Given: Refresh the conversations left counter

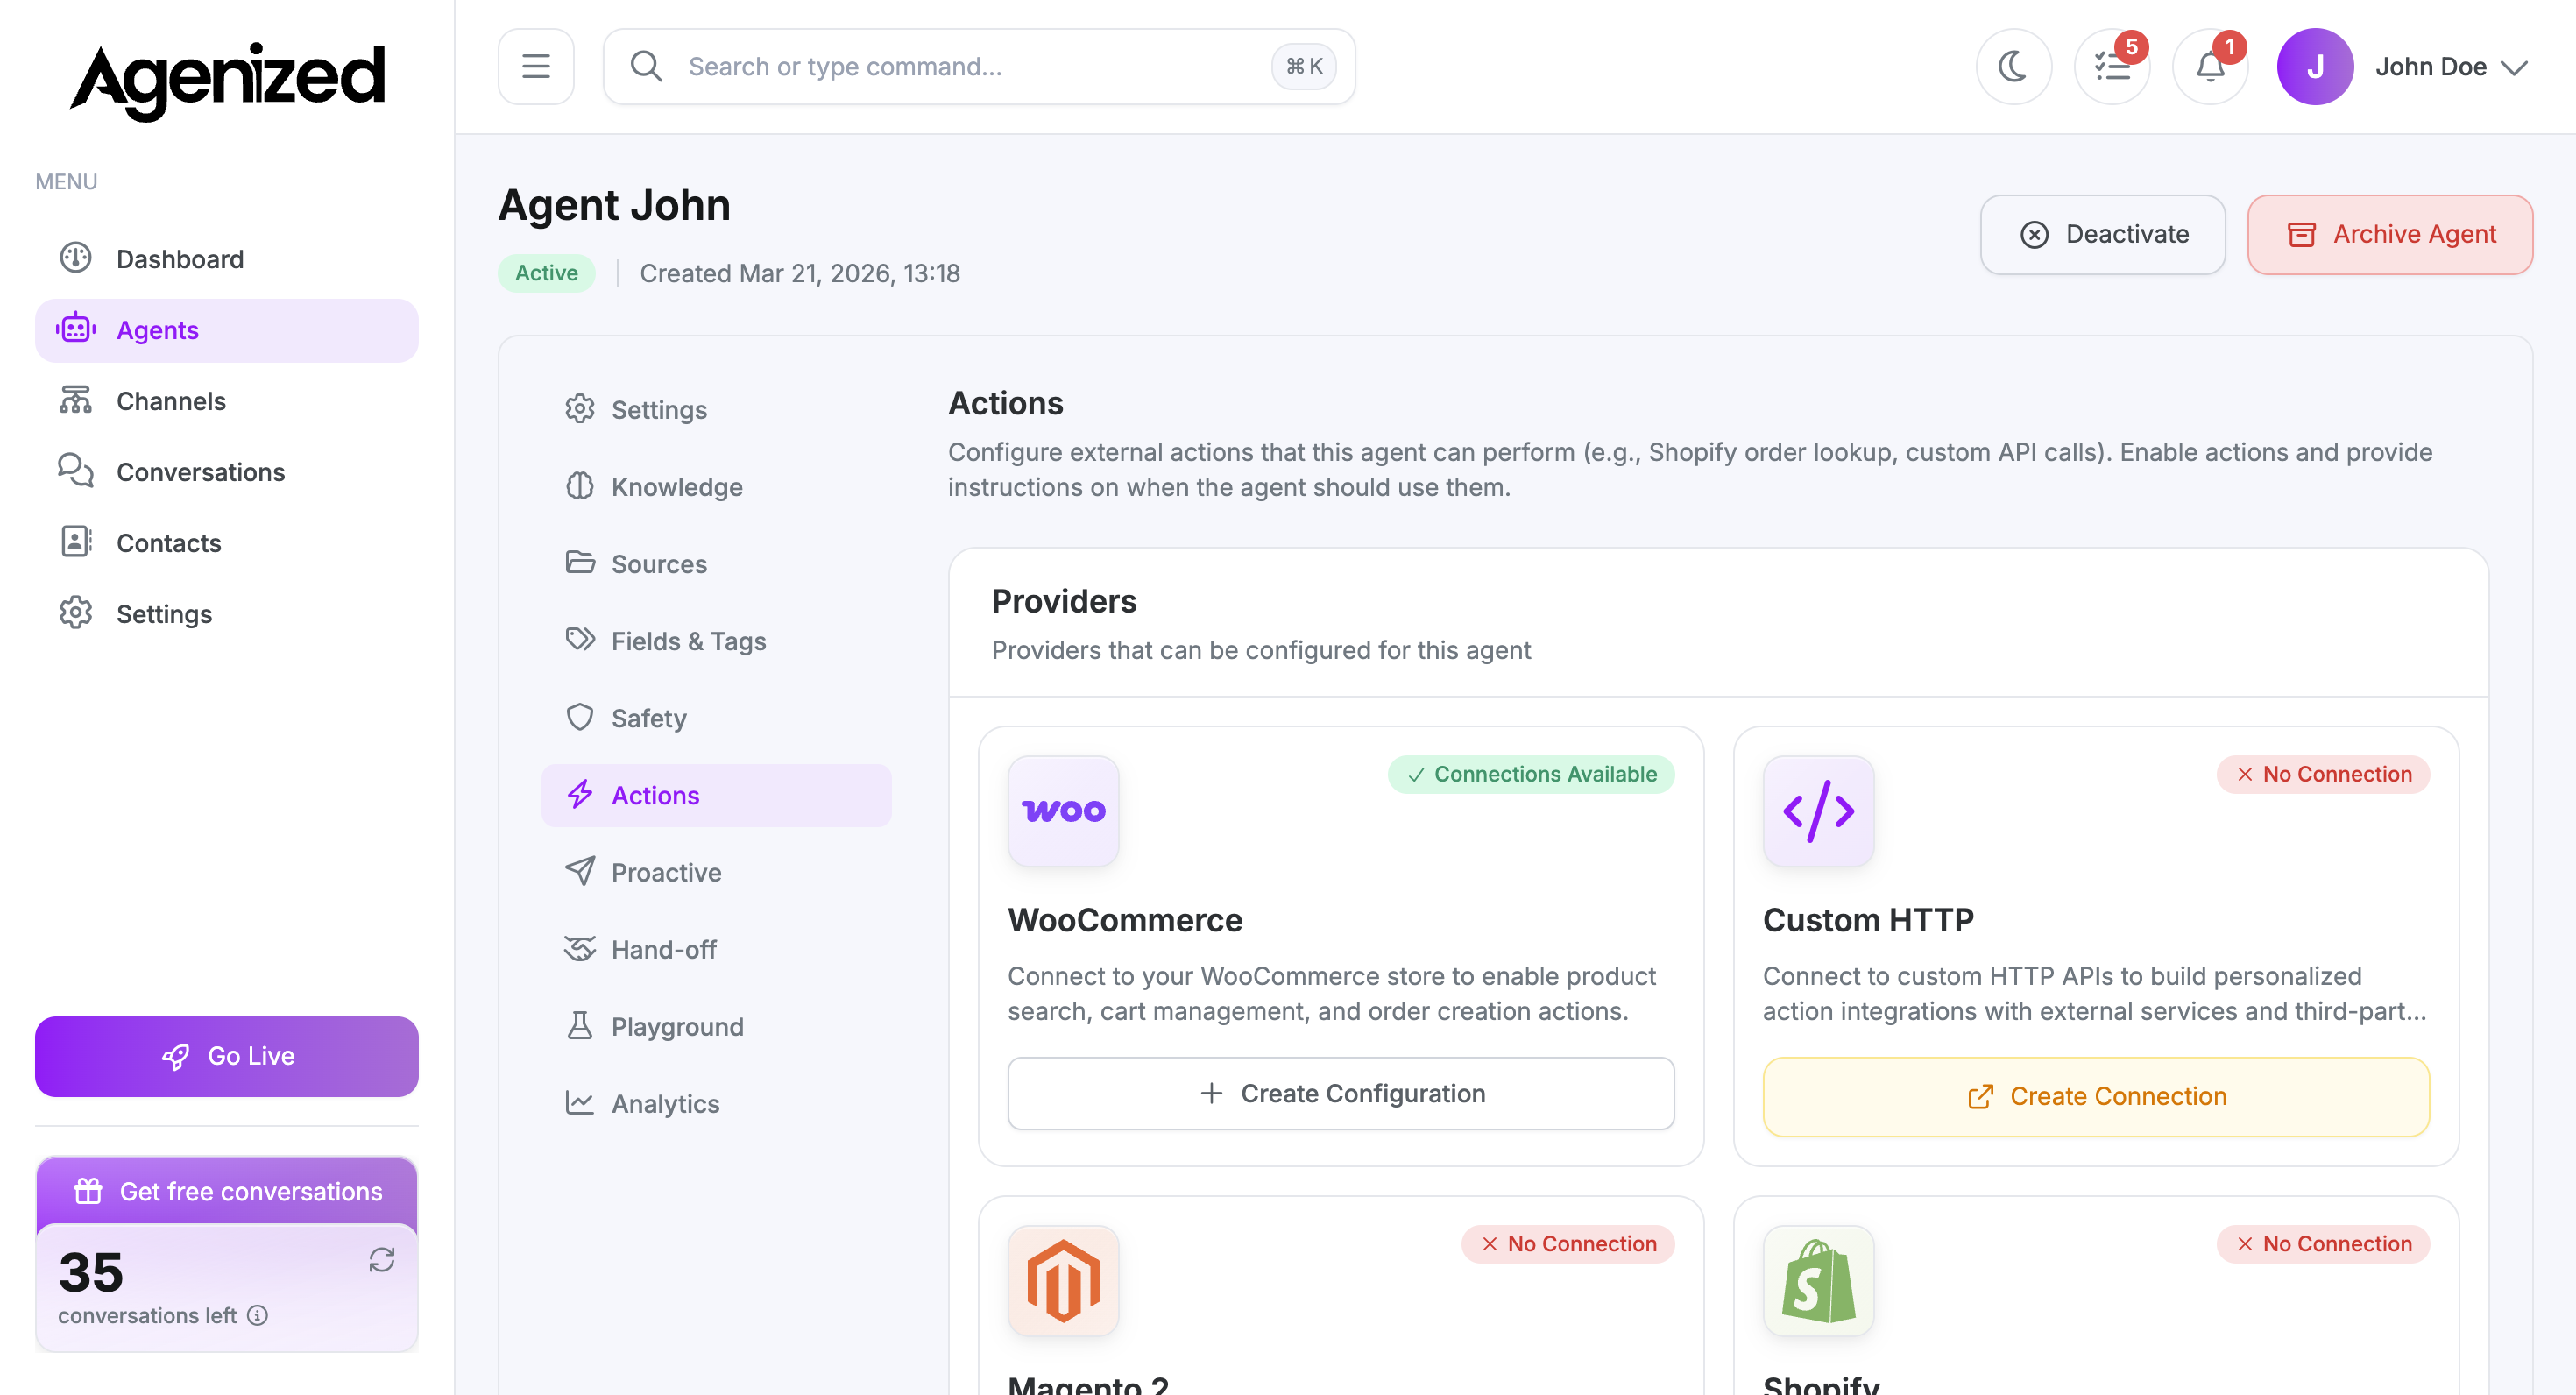Looking at the screenshot, I should click(x=381, y=1259).
